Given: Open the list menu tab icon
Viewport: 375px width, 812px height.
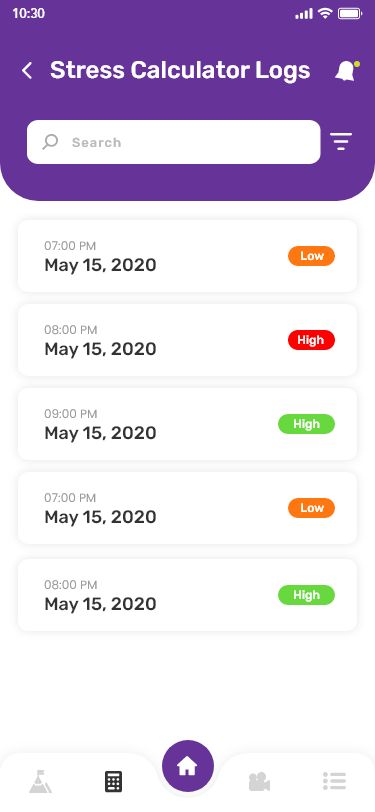Looking at the screenshot, I should [x=334, y=781].
